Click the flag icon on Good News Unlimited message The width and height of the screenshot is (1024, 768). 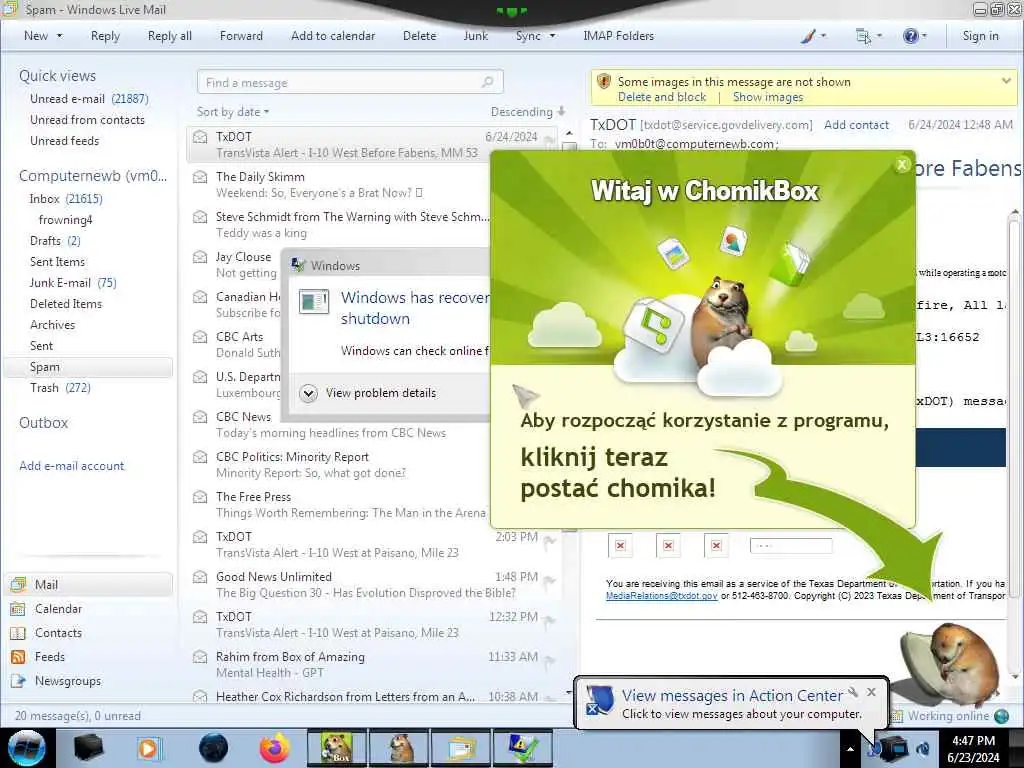(x=550, y=580)
